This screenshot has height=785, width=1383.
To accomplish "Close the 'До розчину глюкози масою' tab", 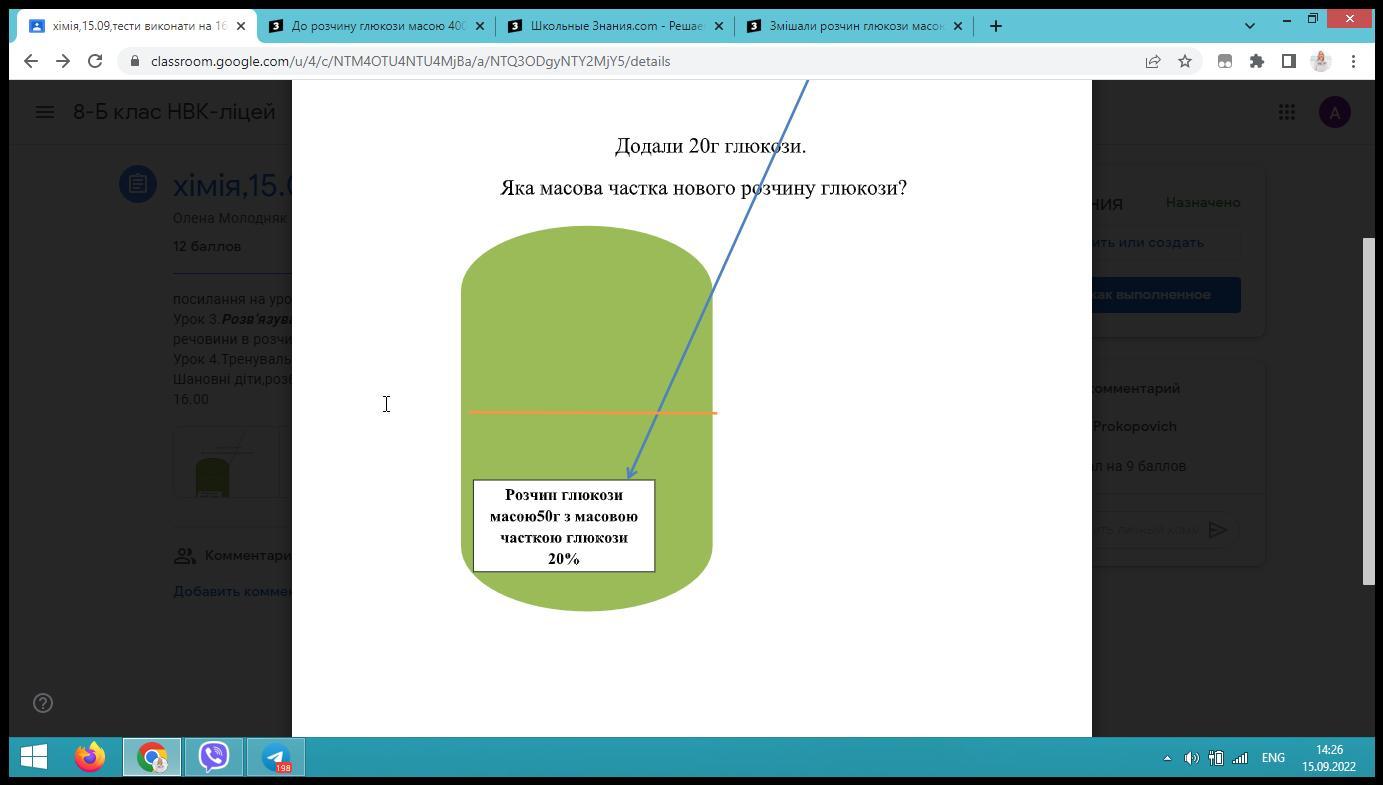I will (x=479, y=26).
